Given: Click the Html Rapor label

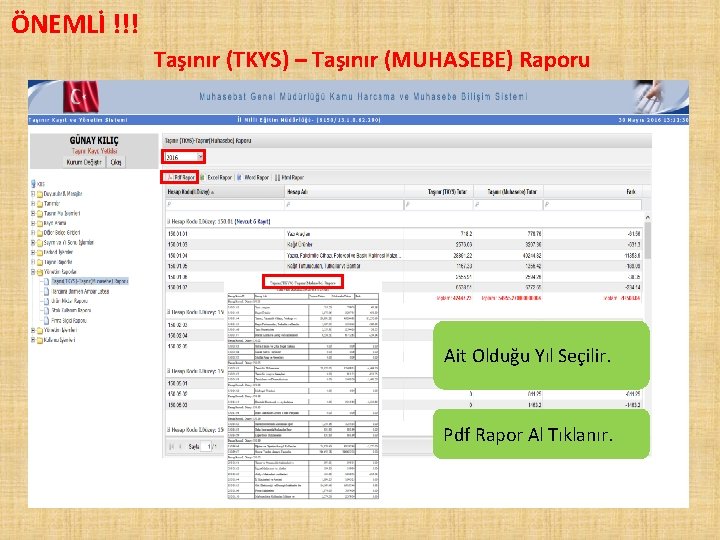Looking at the screenshot, I should tap(292, 177).
